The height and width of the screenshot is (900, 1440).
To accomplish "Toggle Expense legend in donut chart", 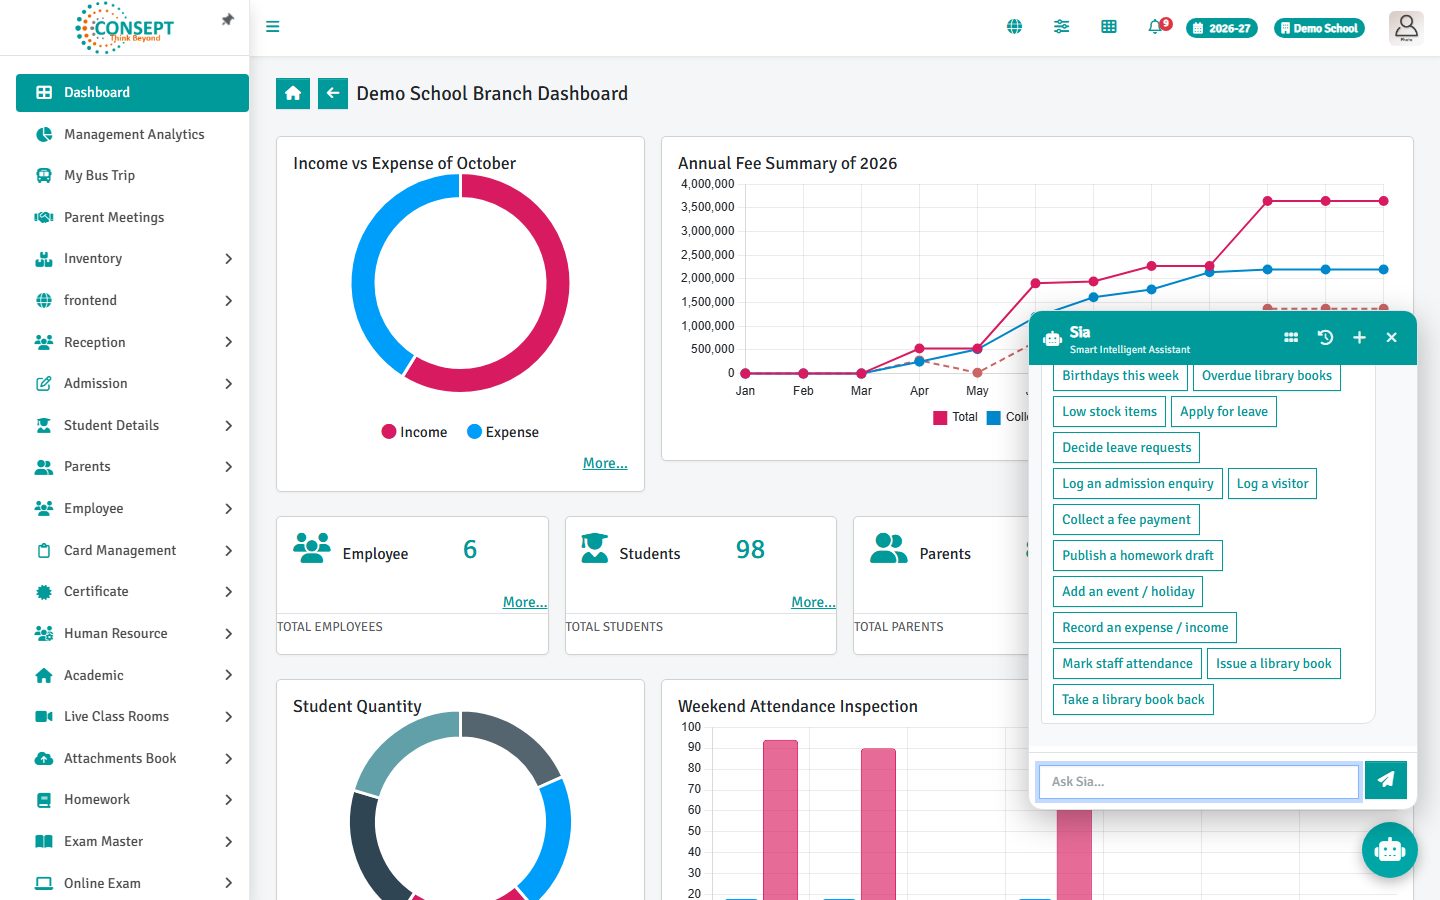I will (503, 432).
